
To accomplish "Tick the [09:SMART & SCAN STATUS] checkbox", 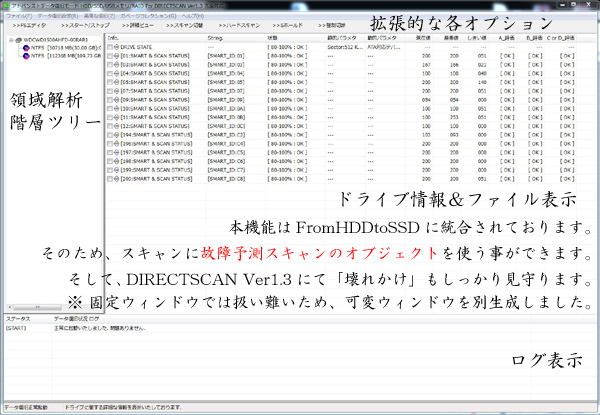I will pos(110,100).
